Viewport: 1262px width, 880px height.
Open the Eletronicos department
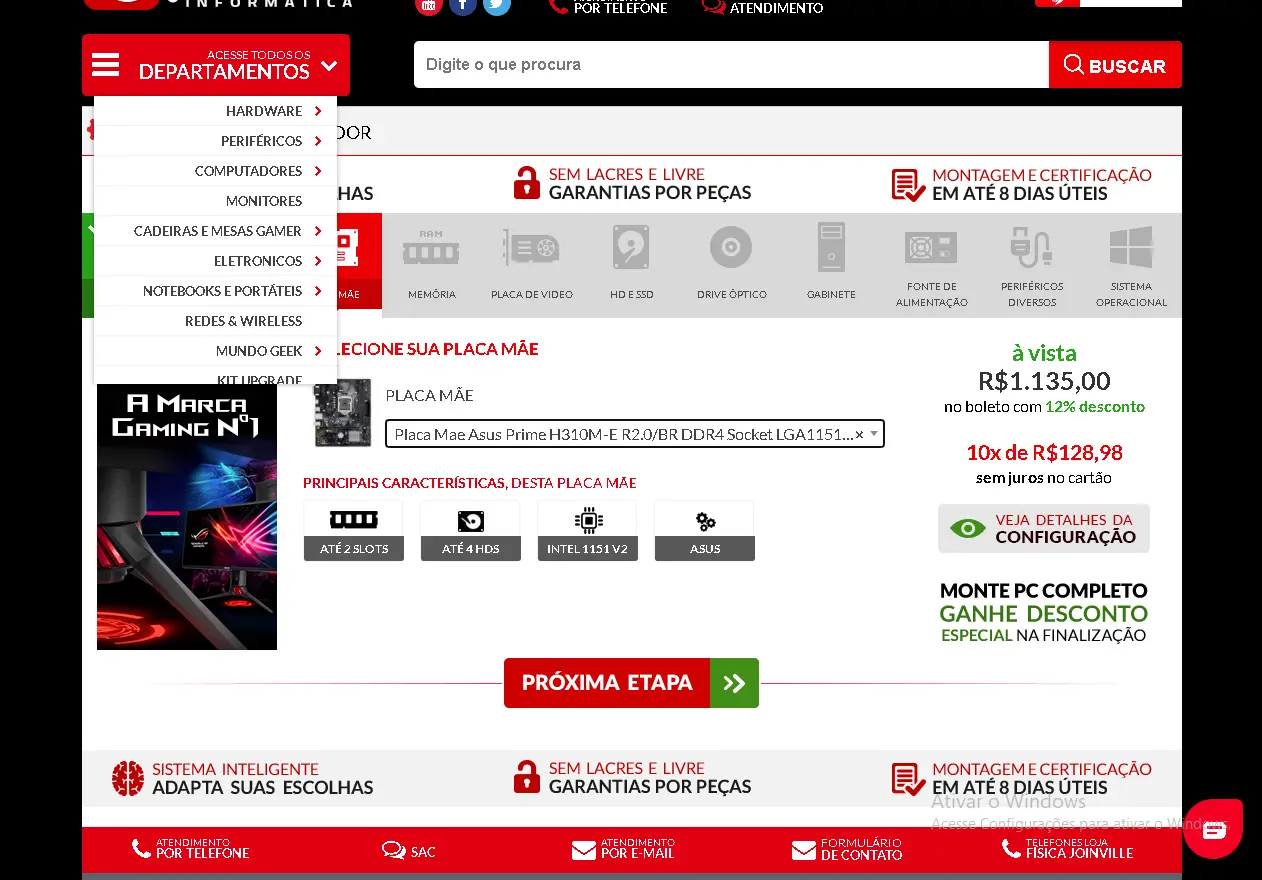click(x=258, y=261)
